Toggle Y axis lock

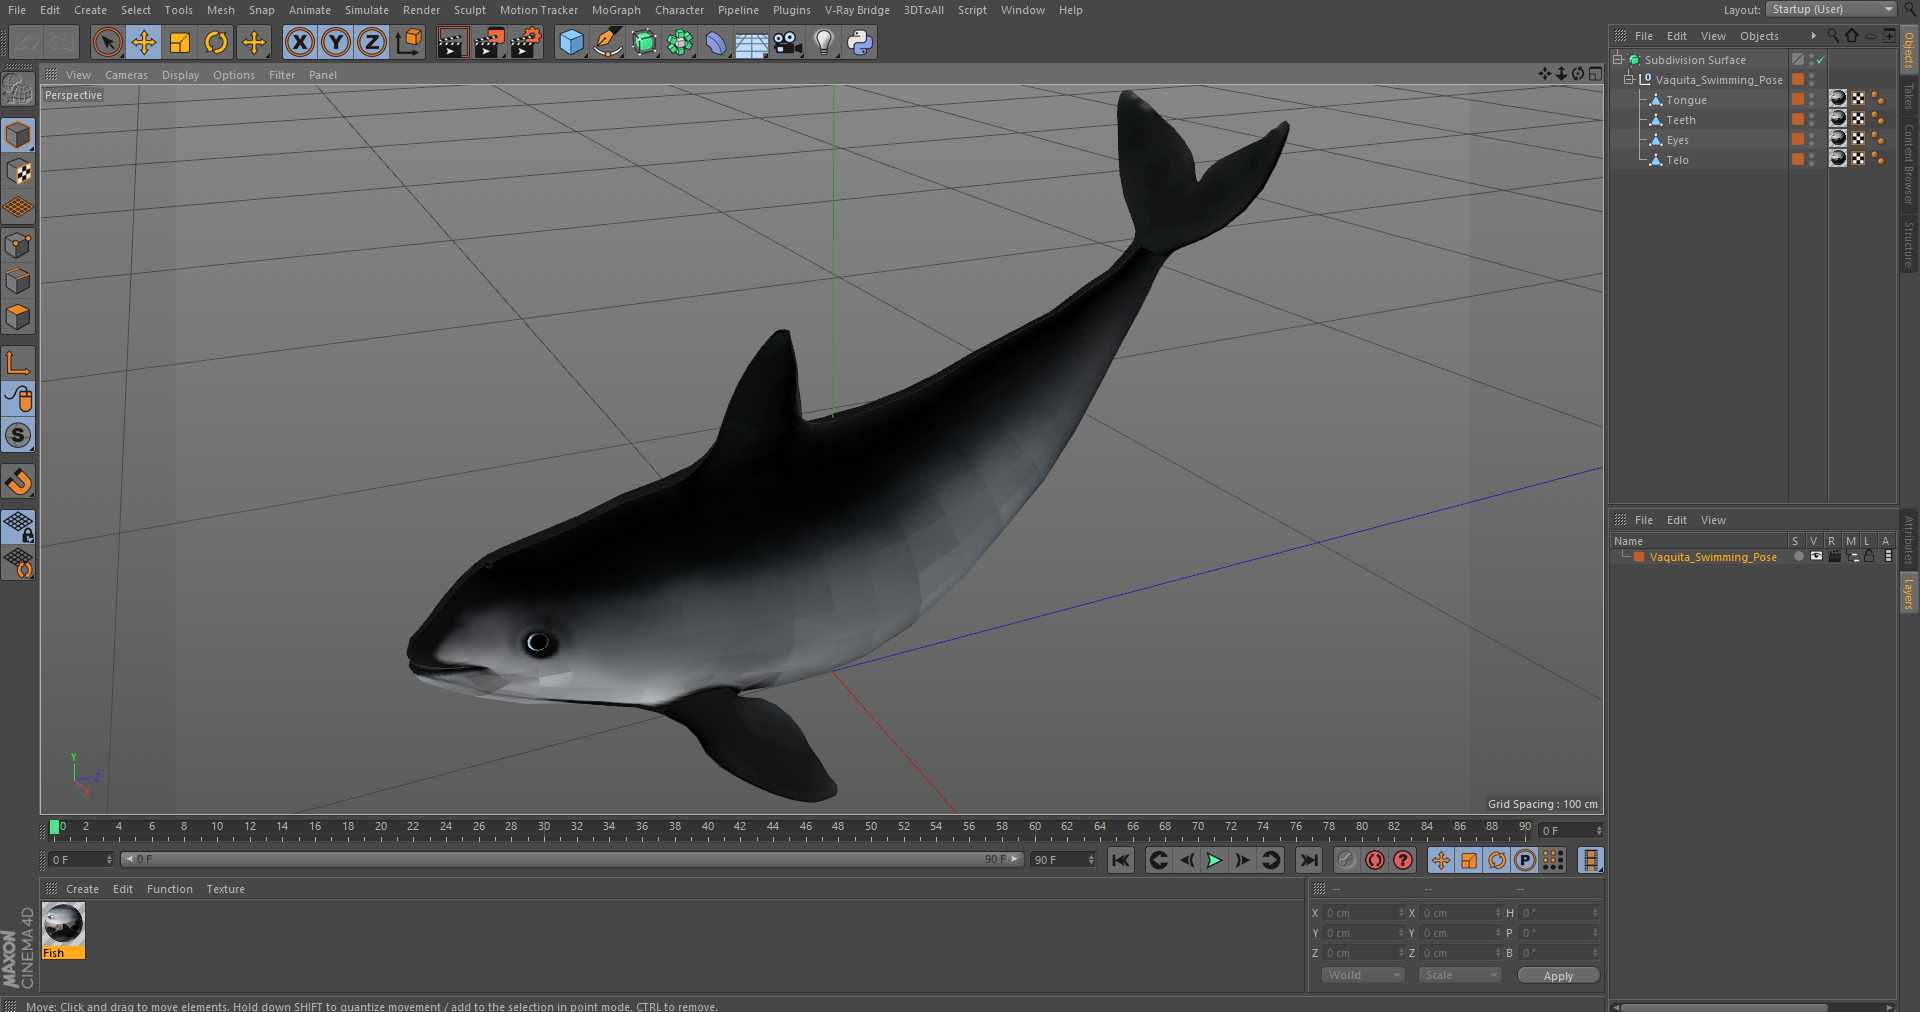click(x=336, y=42)
